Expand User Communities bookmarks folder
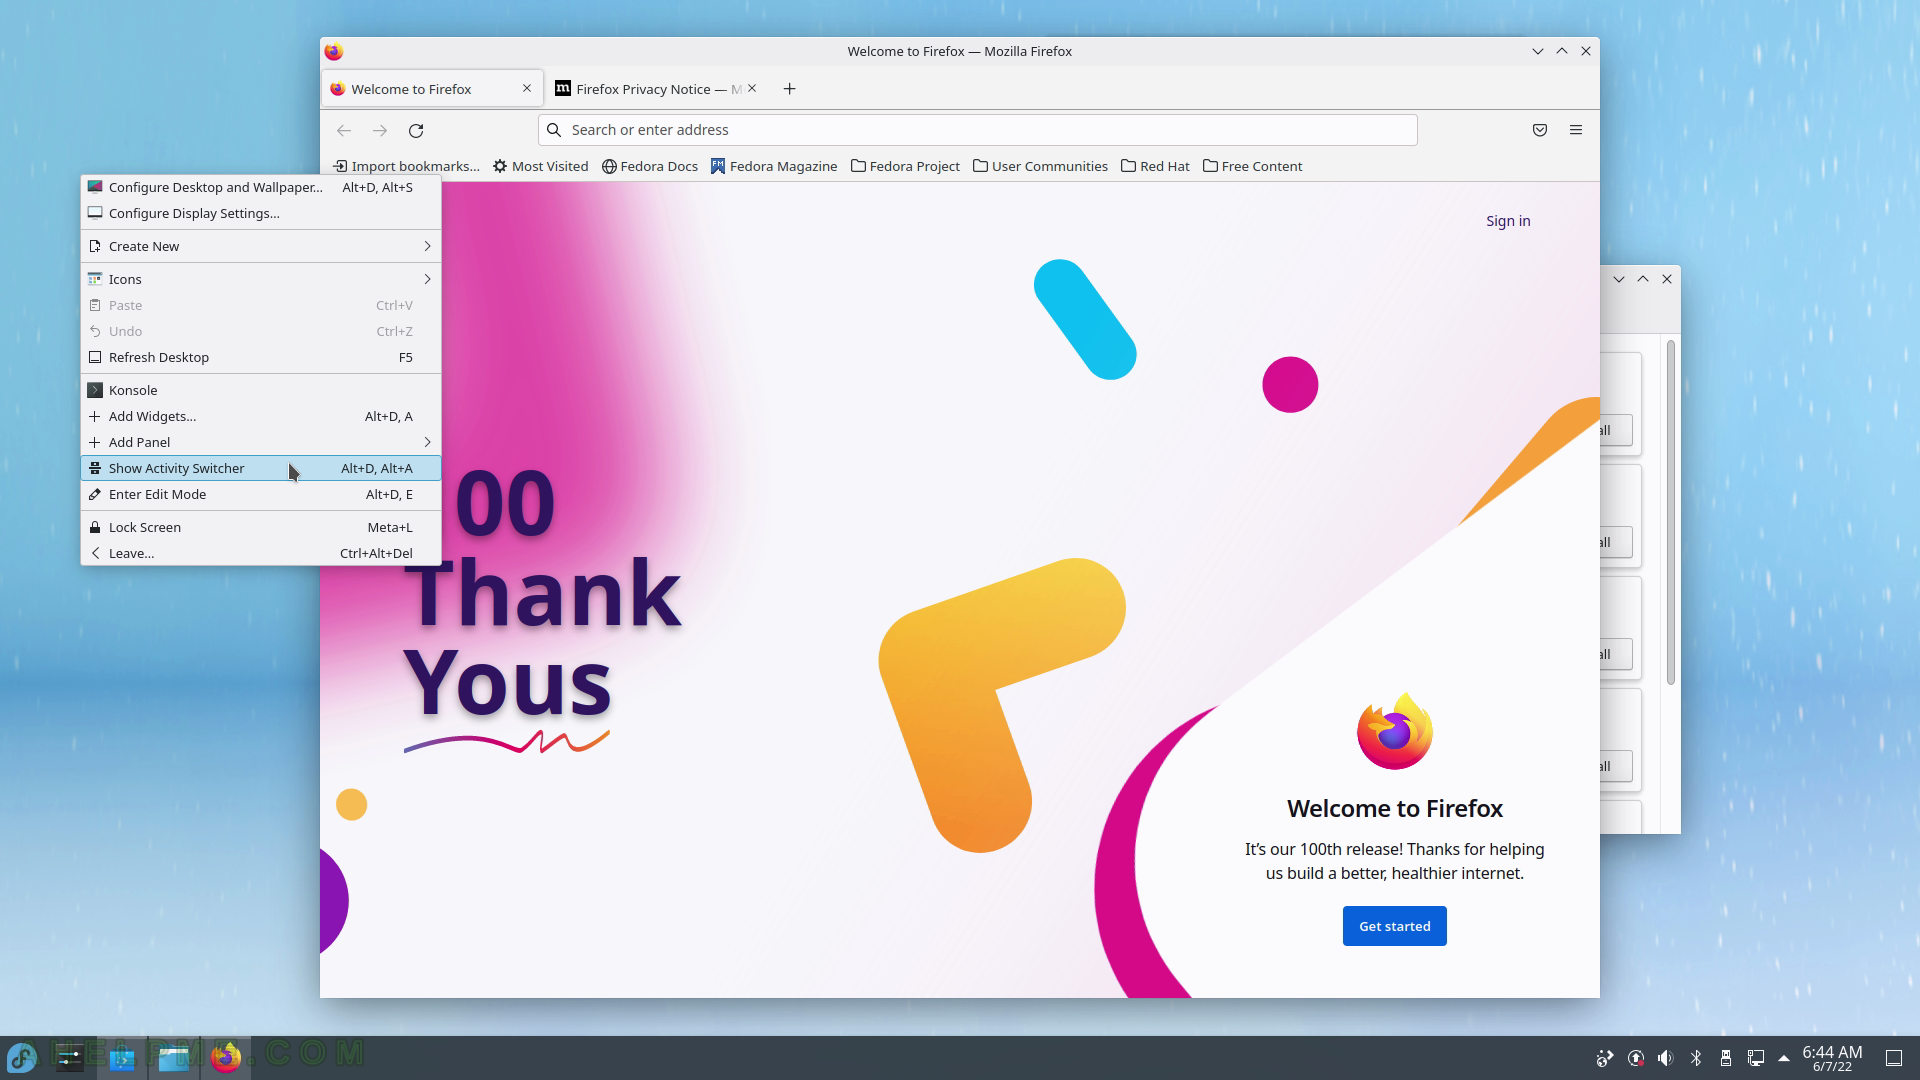This screenshot has width=1920, height=1080. click(1040, 166)
